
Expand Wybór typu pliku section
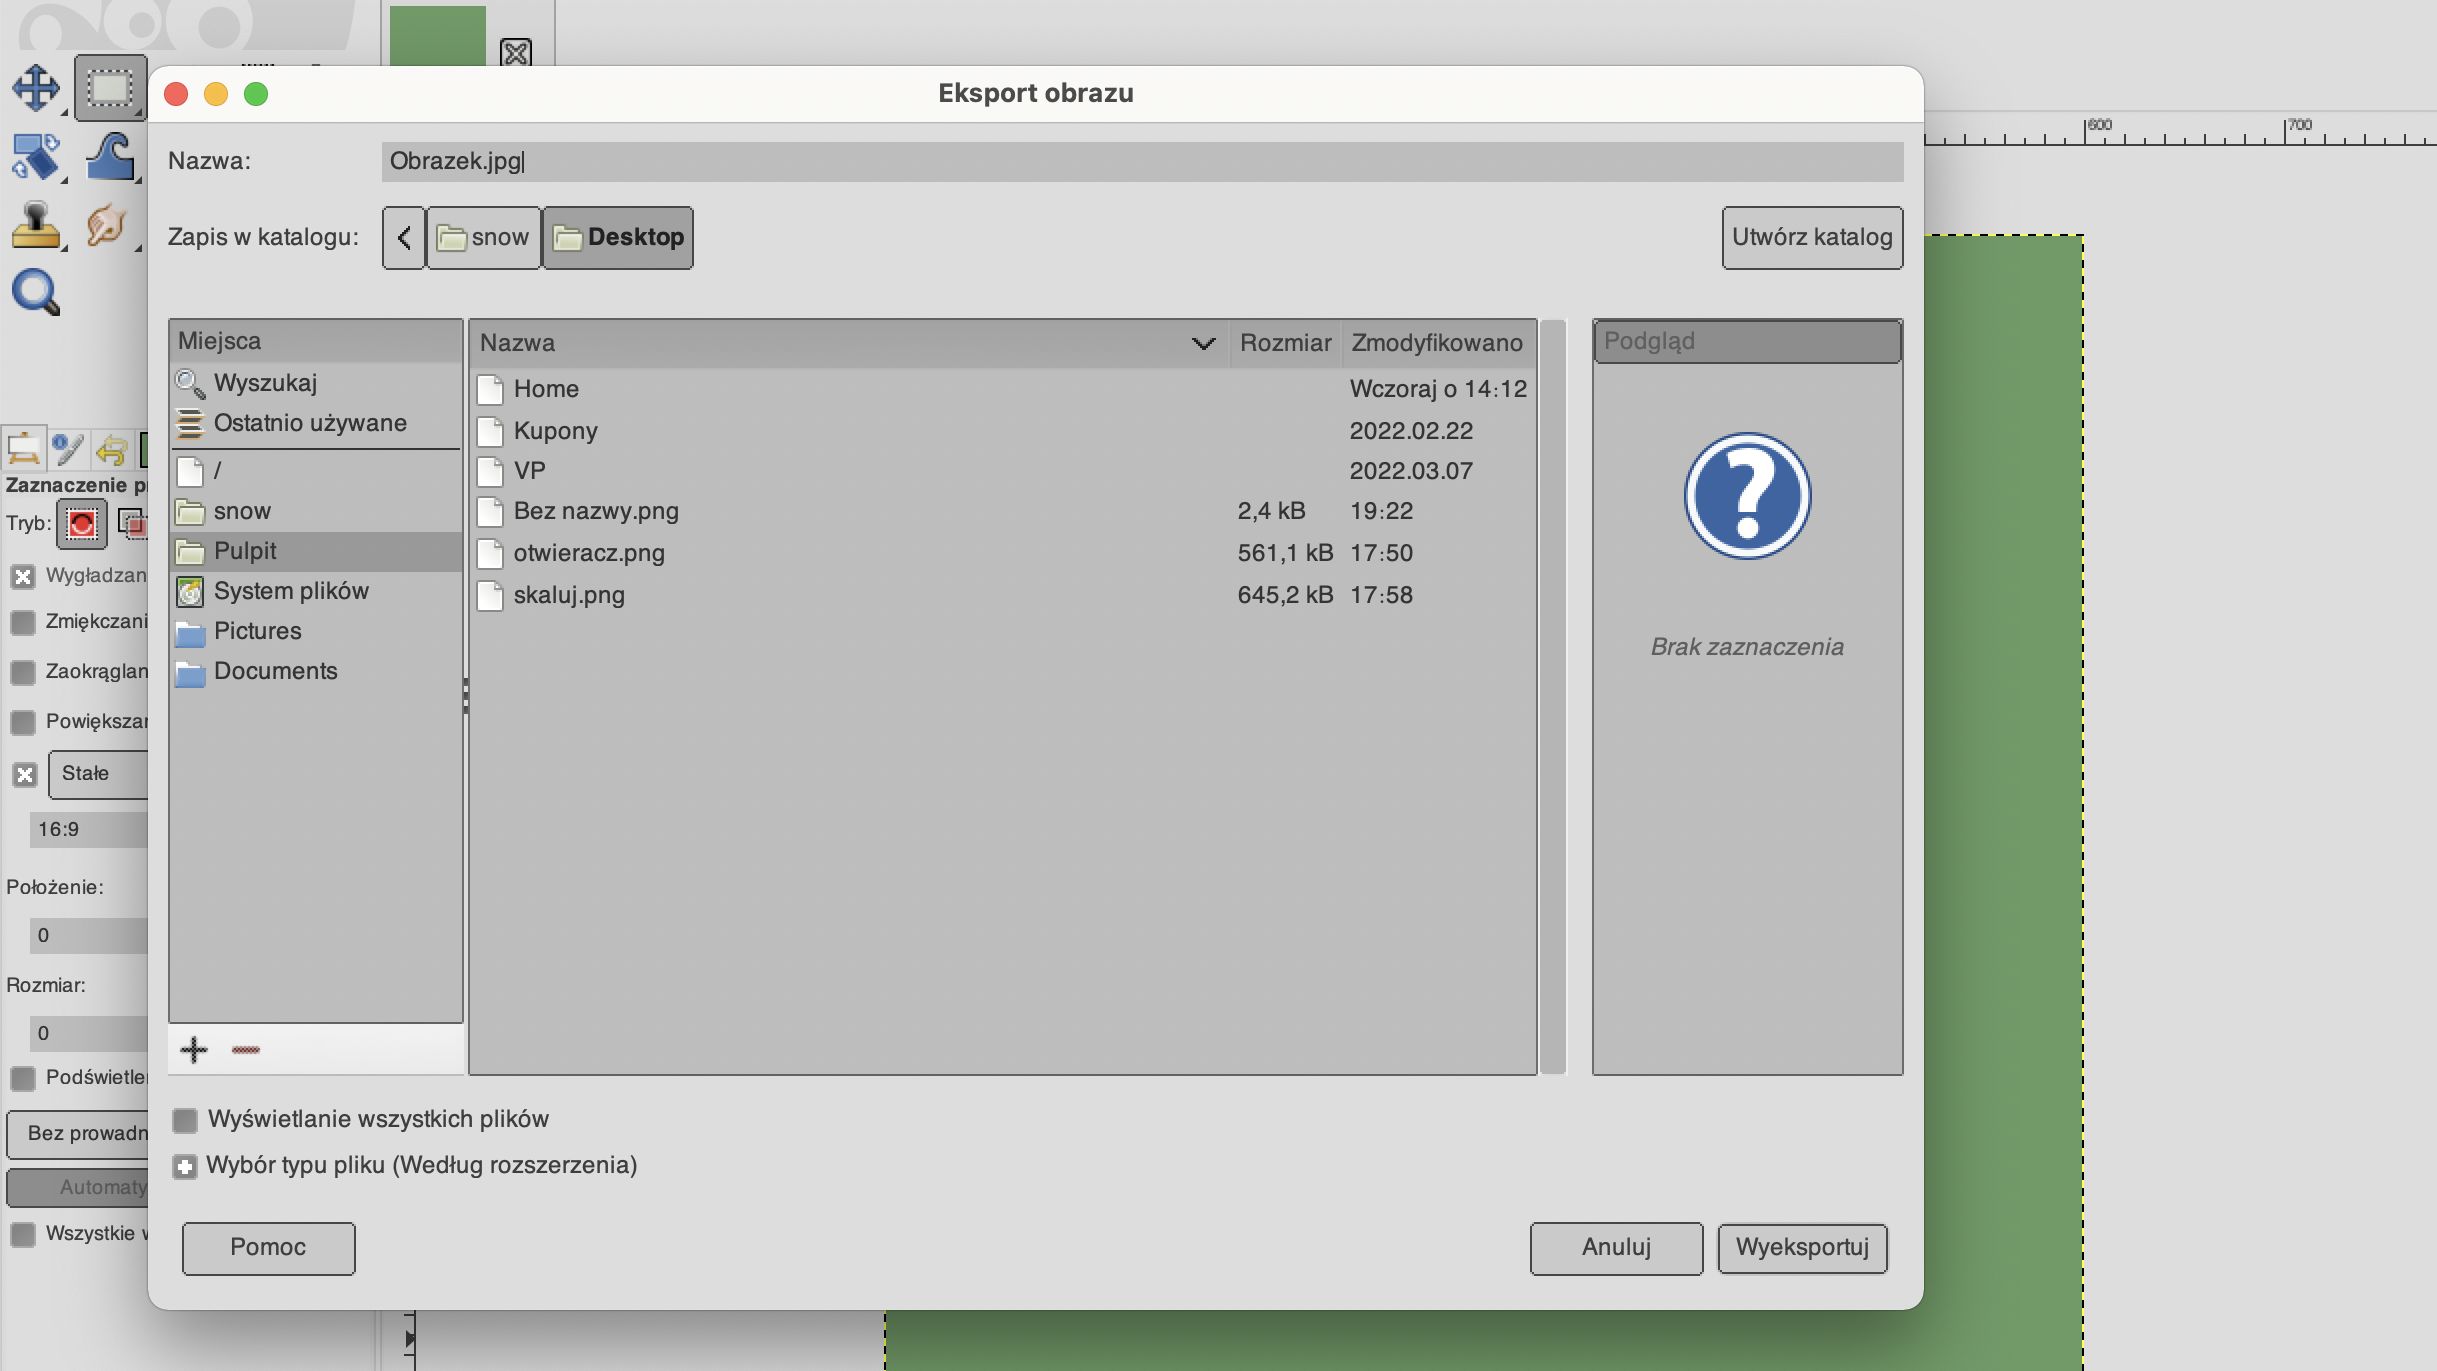coord(185,1166)
